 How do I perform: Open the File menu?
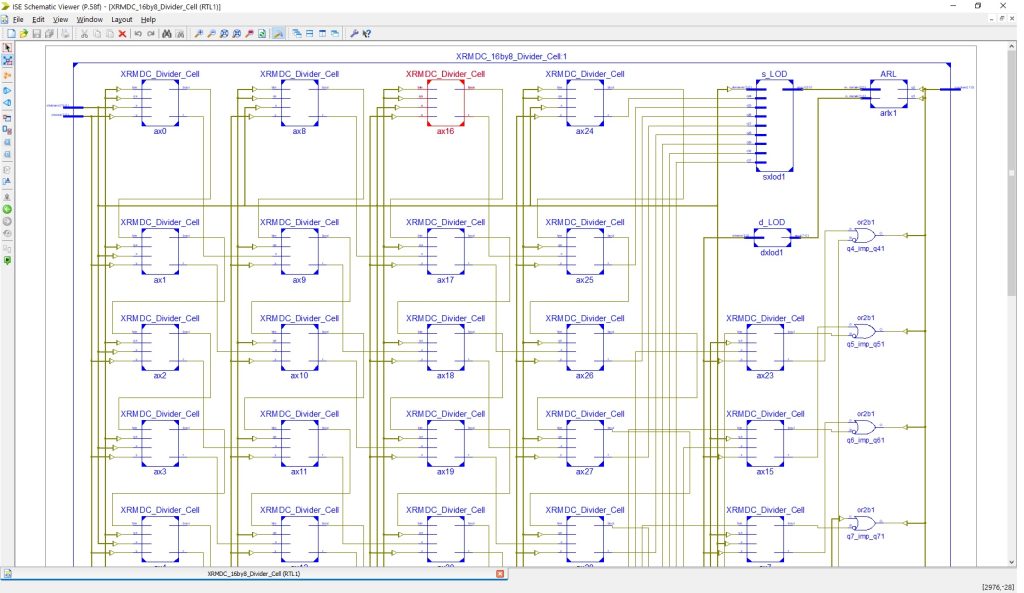[x=18, y=18]
